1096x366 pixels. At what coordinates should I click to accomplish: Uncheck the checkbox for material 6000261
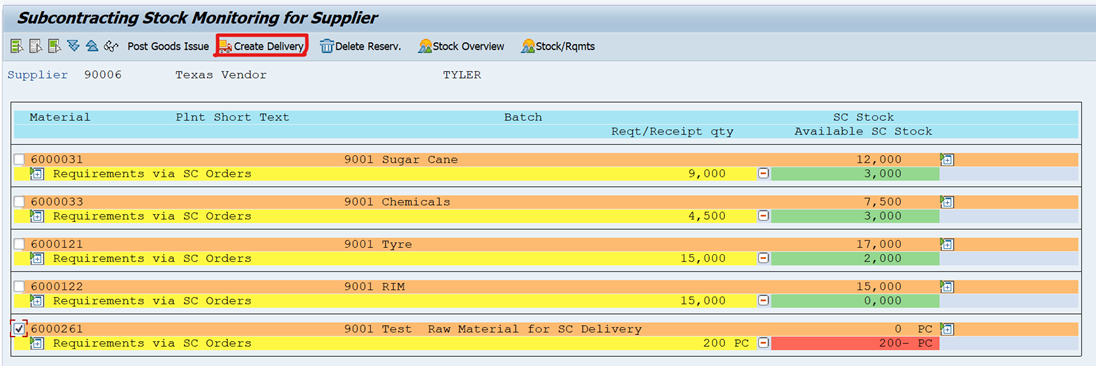point(19,328)
